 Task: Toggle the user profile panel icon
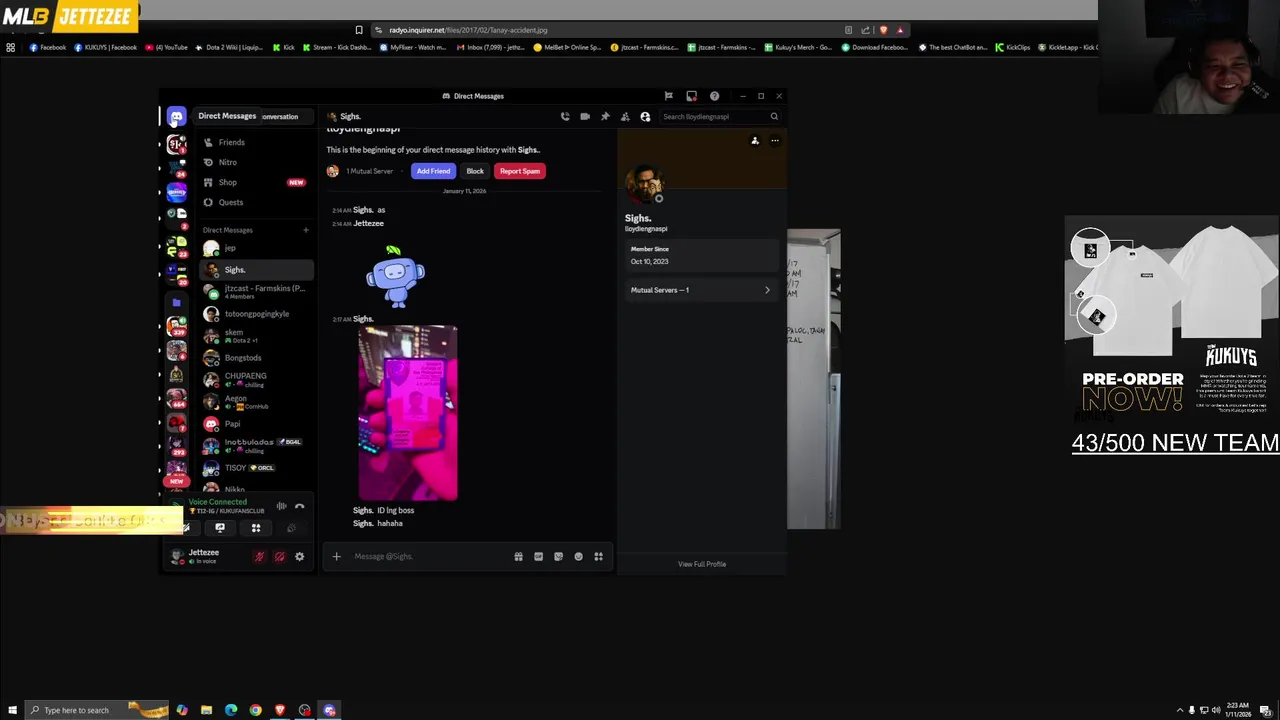point(645,117)
